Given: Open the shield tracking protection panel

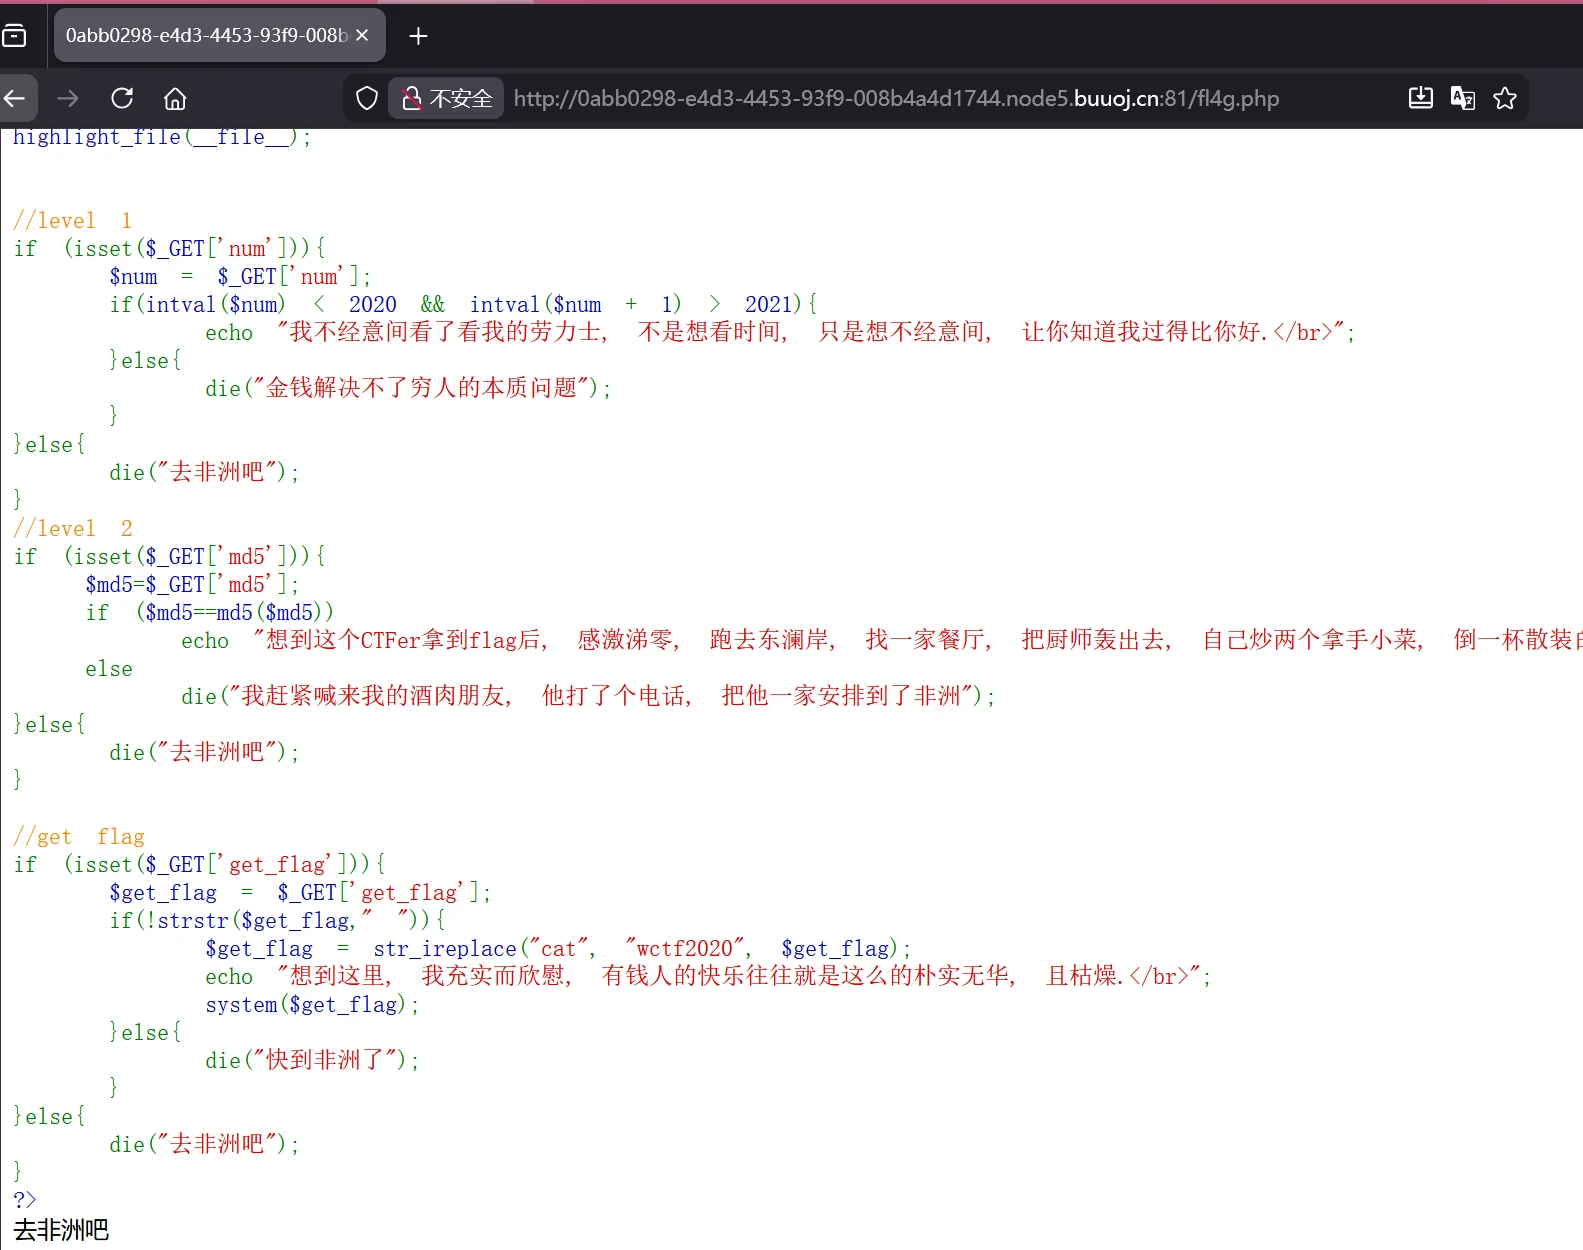Looking at the screenshot, I should (367, 98).
